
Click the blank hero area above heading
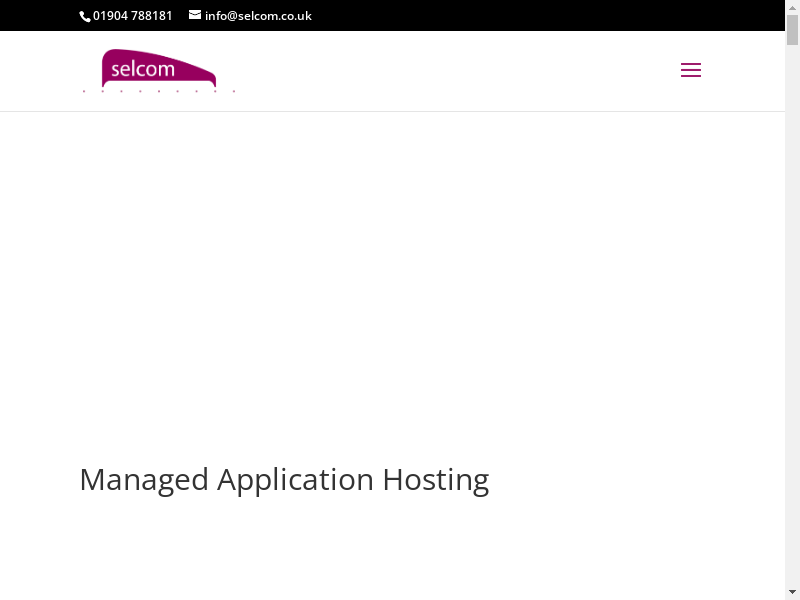tap(400, 280)
